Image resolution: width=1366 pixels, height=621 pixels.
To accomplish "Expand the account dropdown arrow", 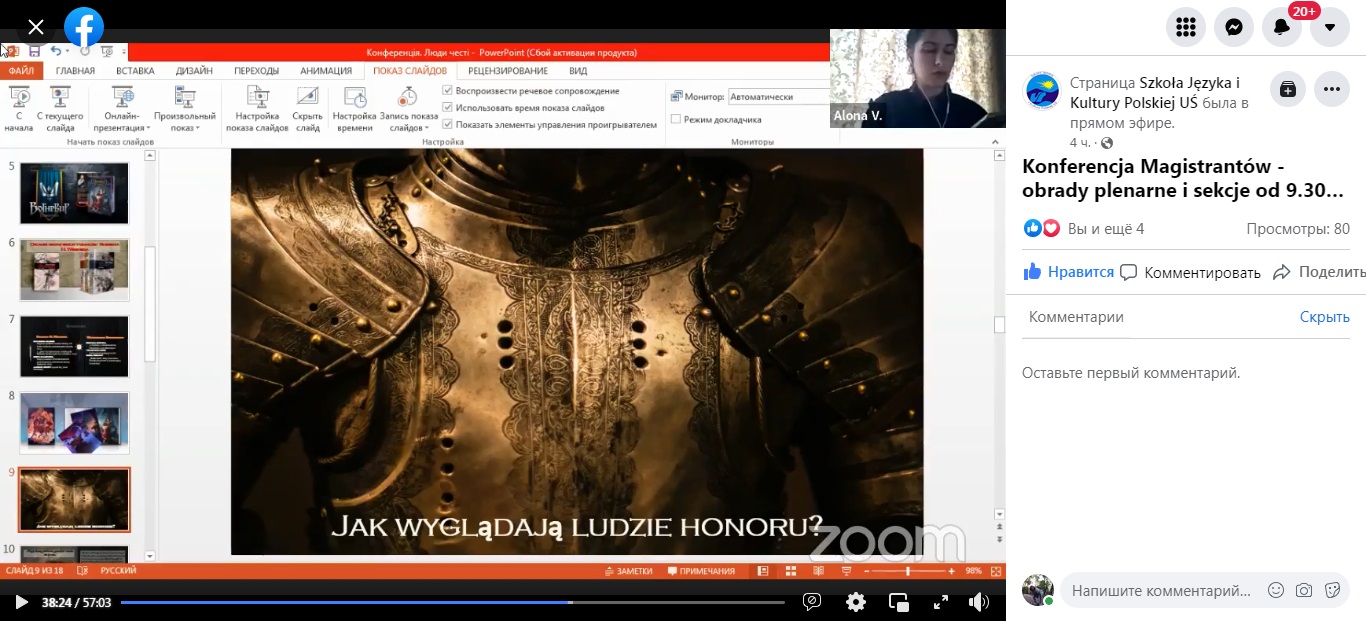I will pyautogui.click(x=1330, y=27).
